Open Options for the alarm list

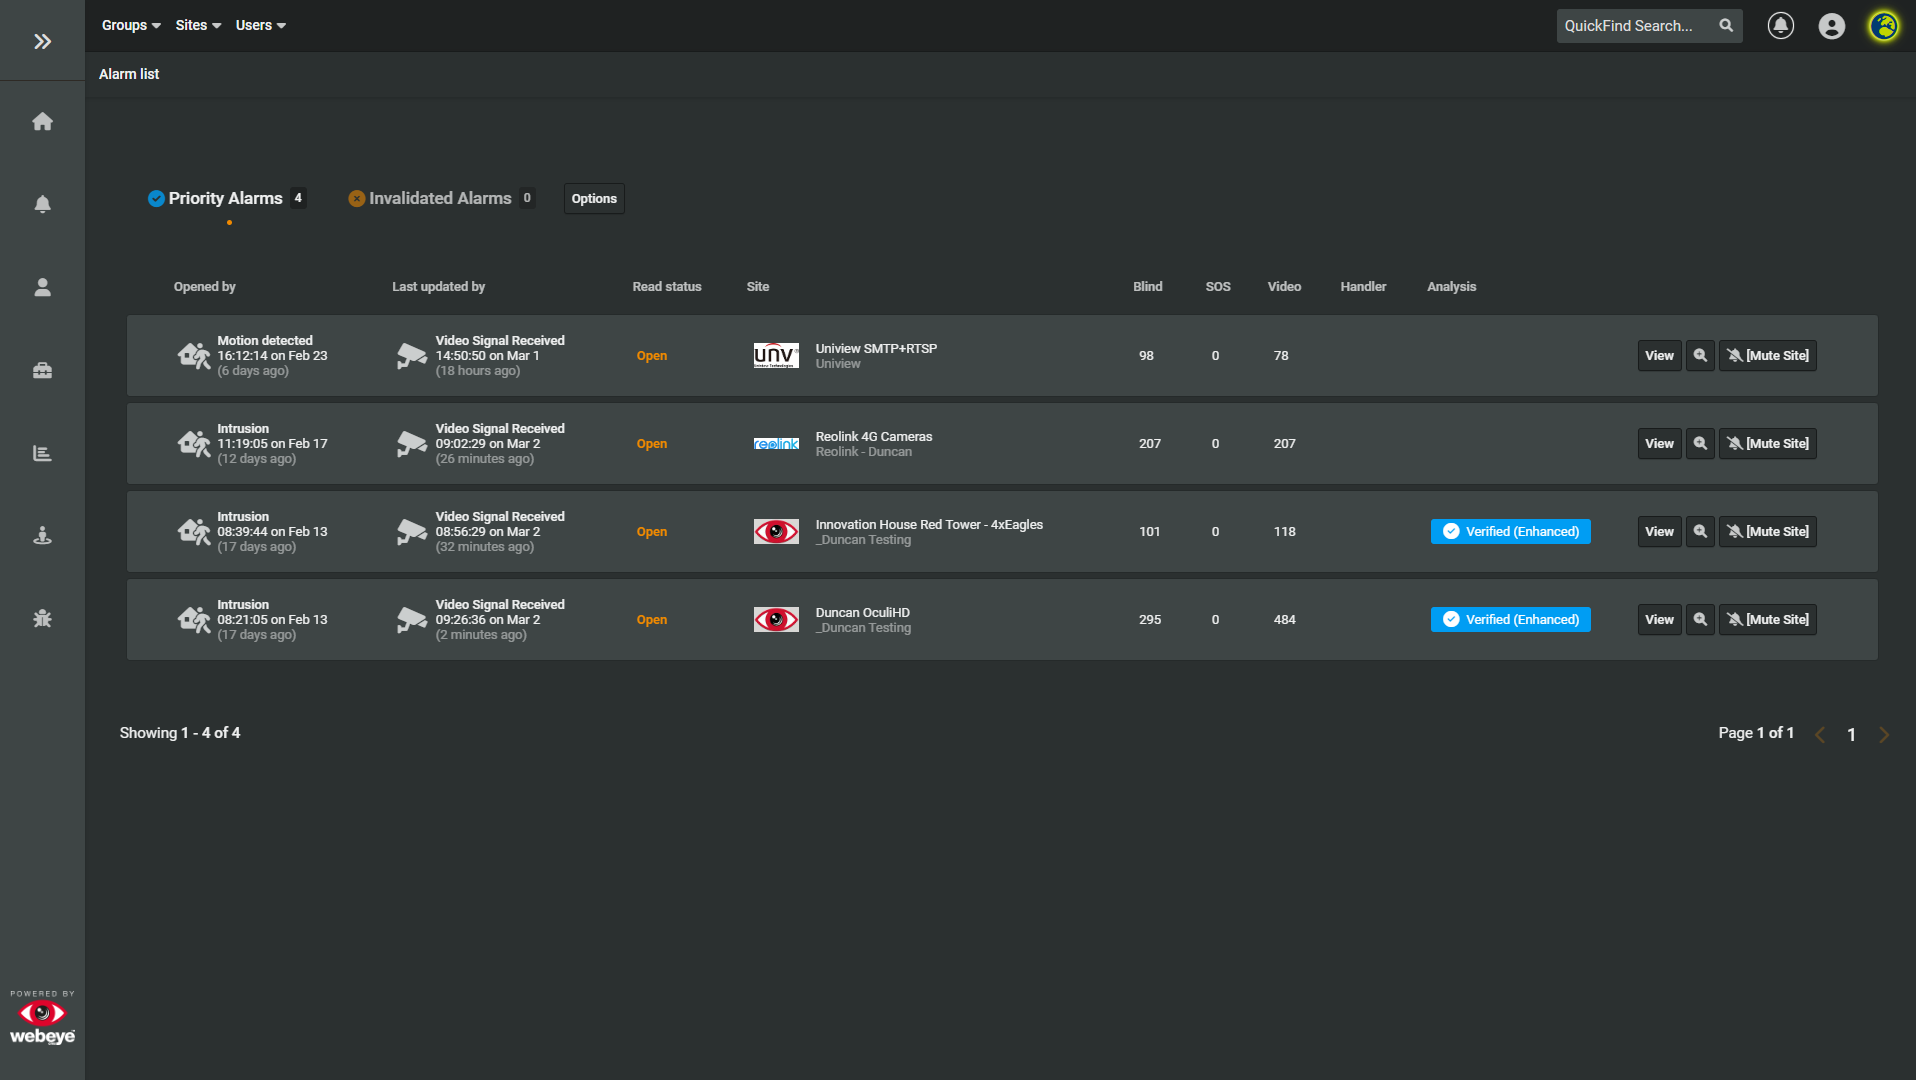(593, 198)
